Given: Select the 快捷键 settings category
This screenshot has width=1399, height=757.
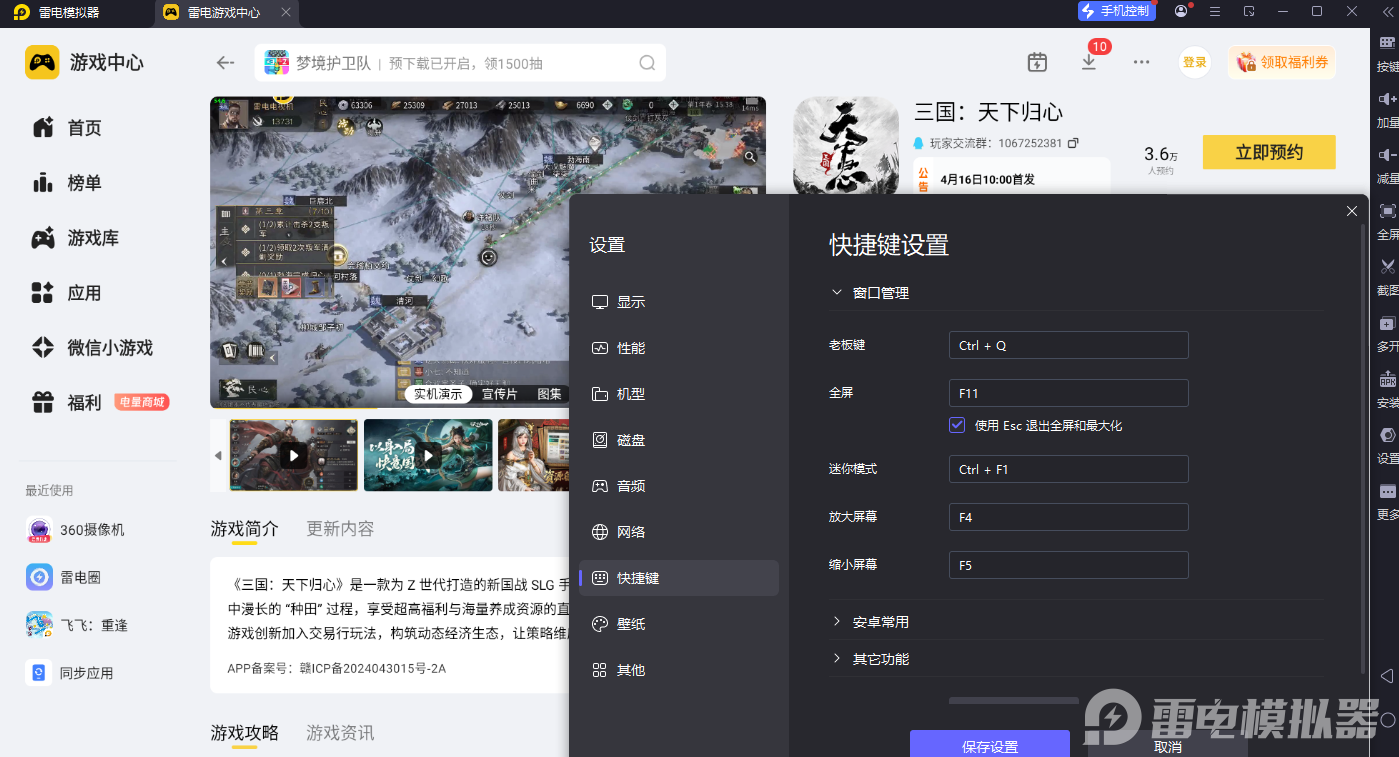Looking at the screenshot, I should (679, 578).
